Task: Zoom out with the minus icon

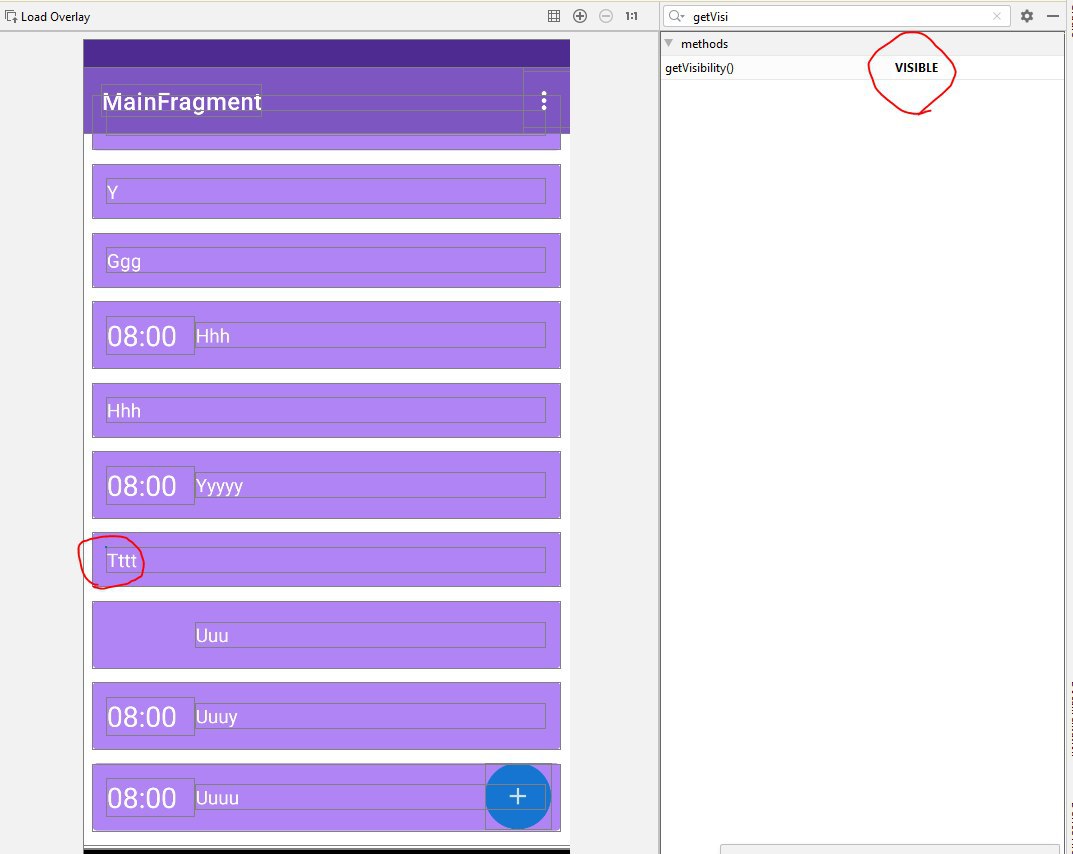Action: pos(606,16)
